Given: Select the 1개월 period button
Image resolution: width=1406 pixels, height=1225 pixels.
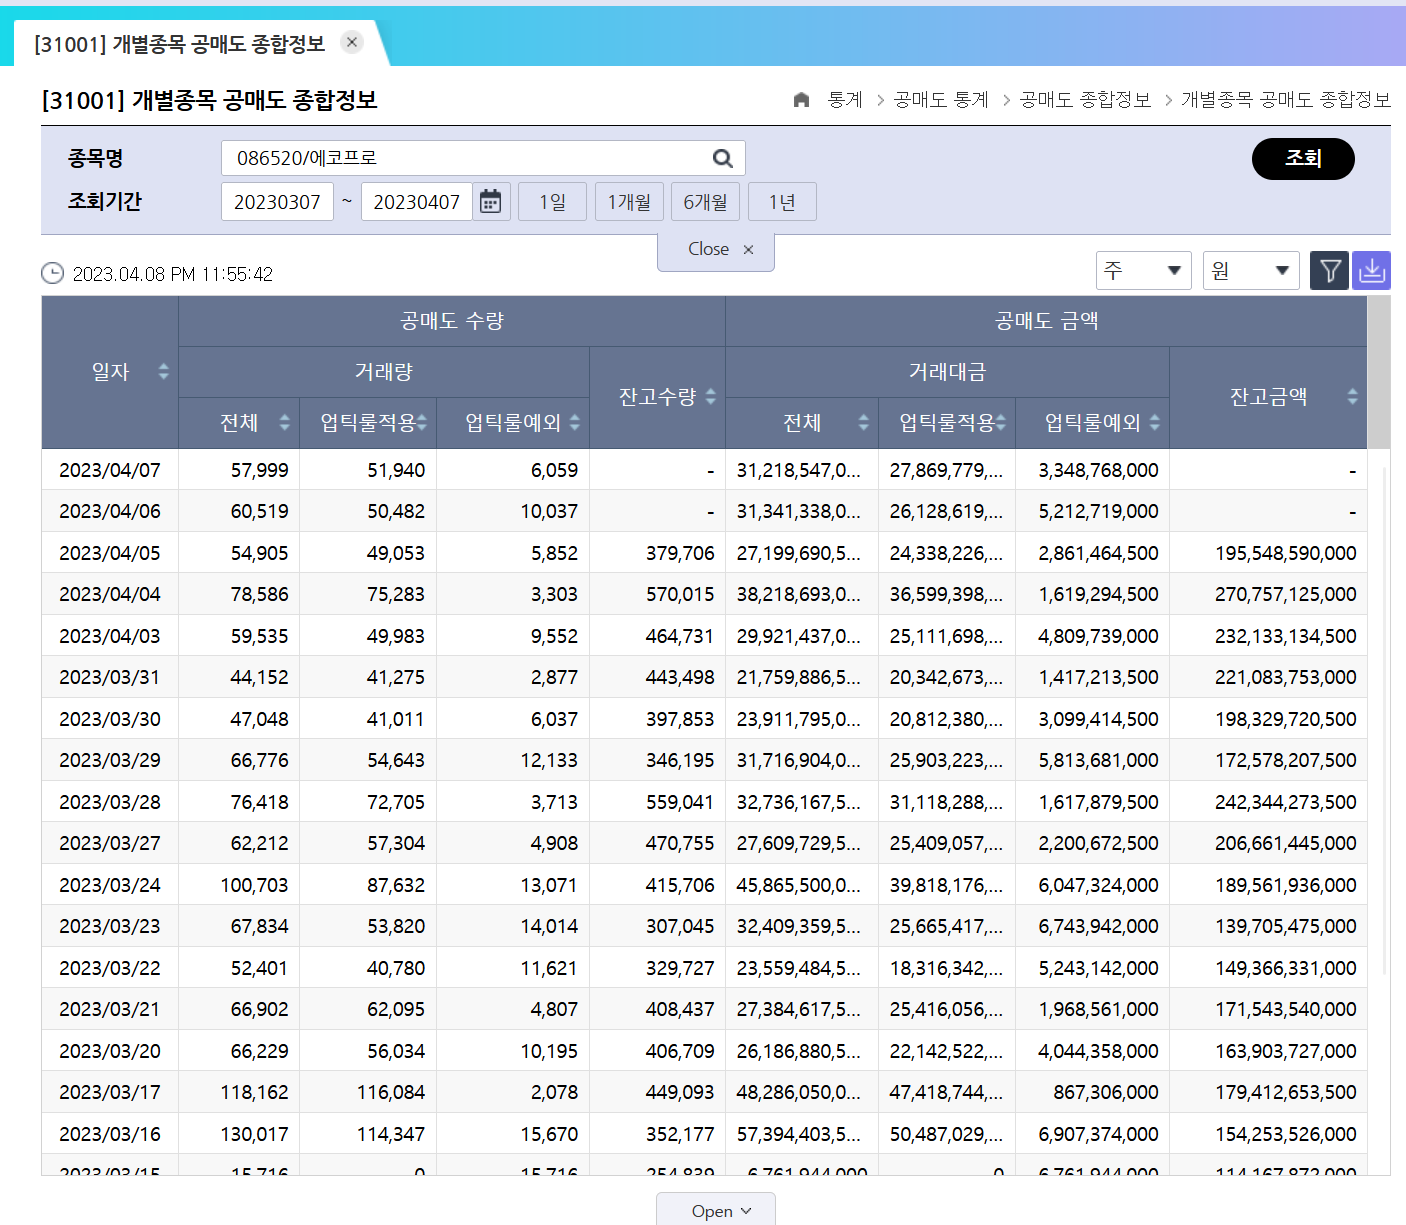Looking at the screenshot, I should pos(629,201).
